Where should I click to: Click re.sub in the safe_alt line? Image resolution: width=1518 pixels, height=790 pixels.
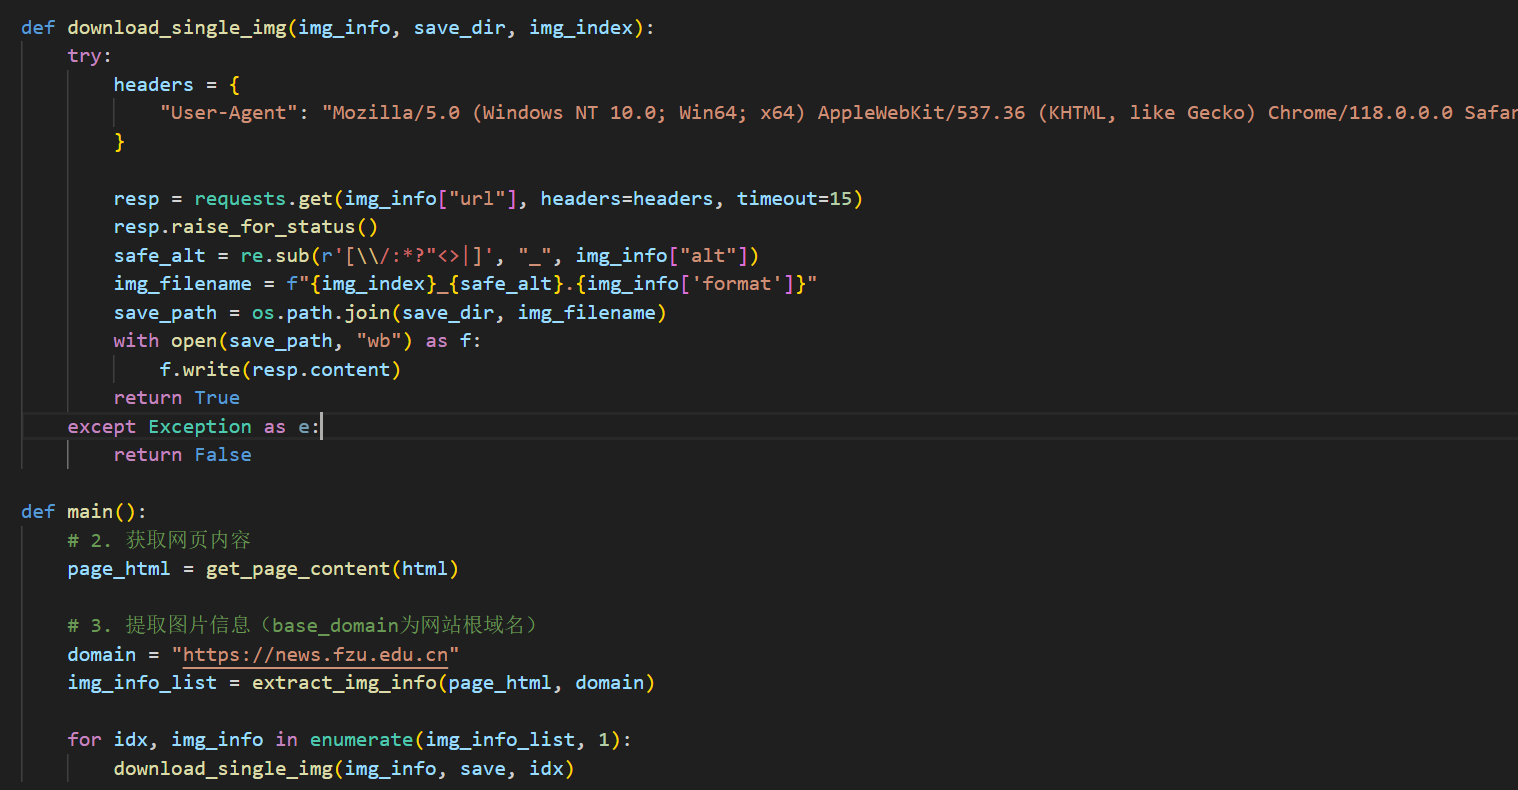click(275, 256)
